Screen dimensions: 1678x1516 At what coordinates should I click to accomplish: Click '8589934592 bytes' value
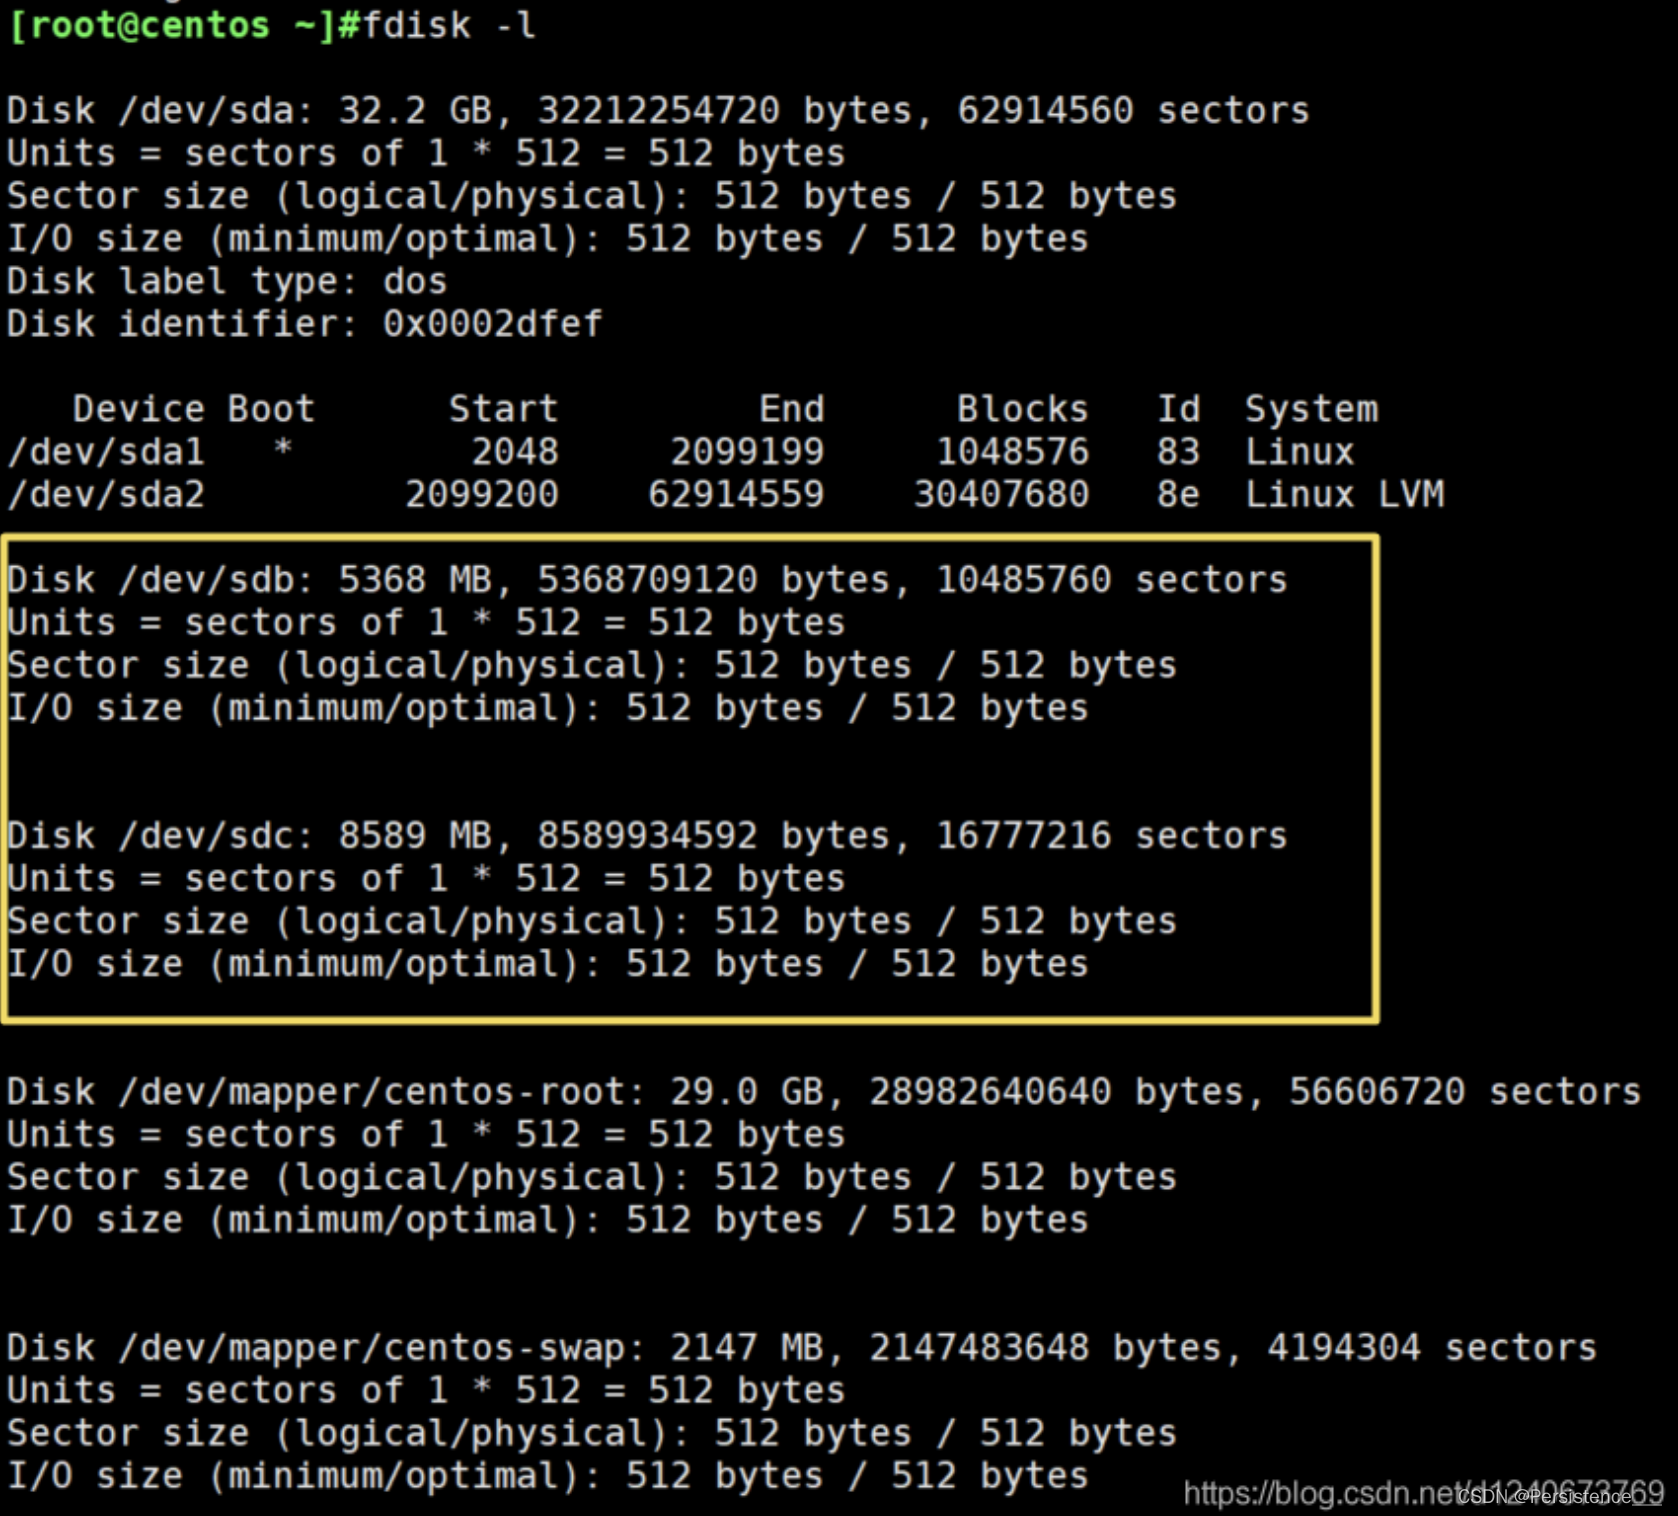point(713,836)
